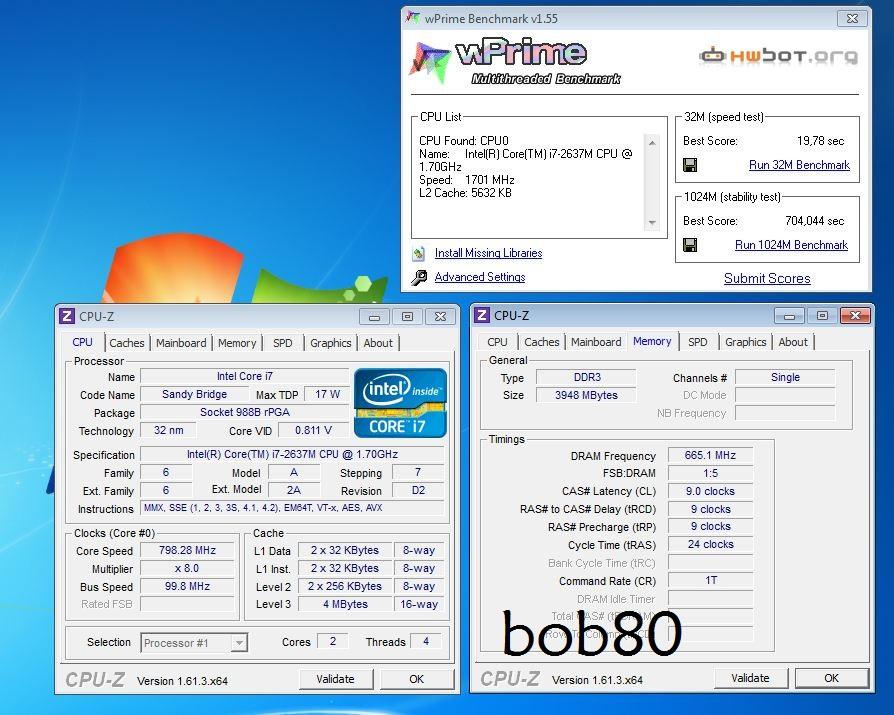Open Caches tab in left CPU-Z window
This screenshot has width=894, height=715.
(x=127, y=343)
